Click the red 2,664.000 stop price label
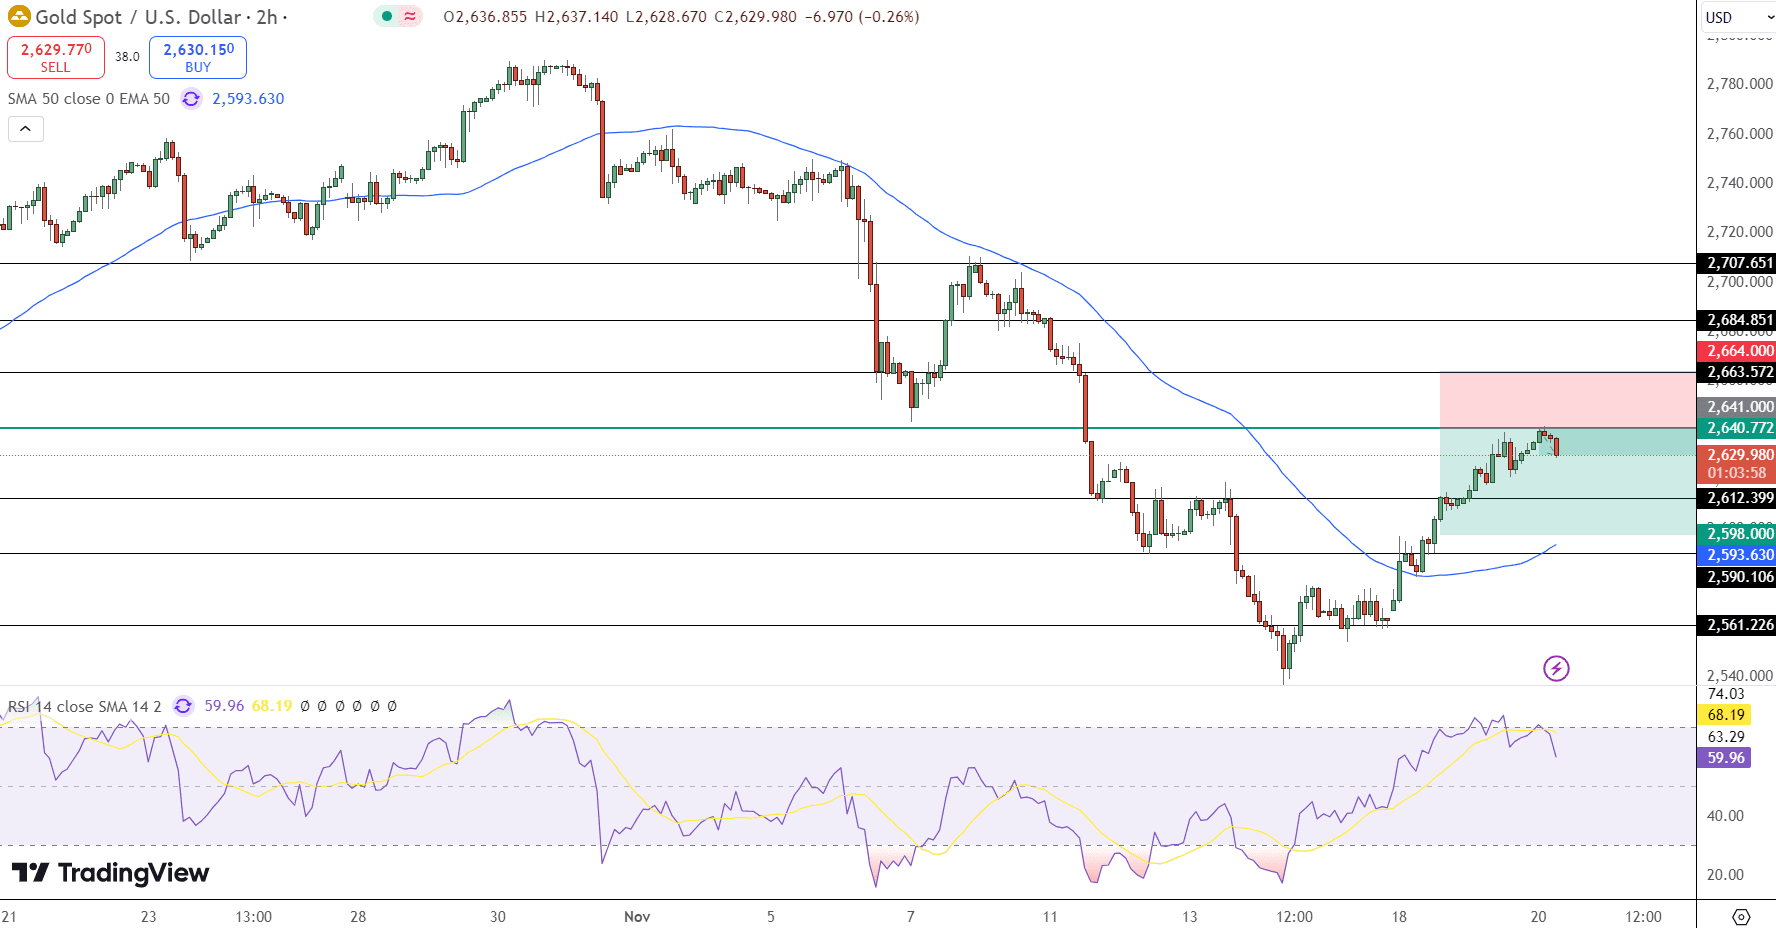The width and height of the screenshot is (1776, 928). click(1737, 351)
